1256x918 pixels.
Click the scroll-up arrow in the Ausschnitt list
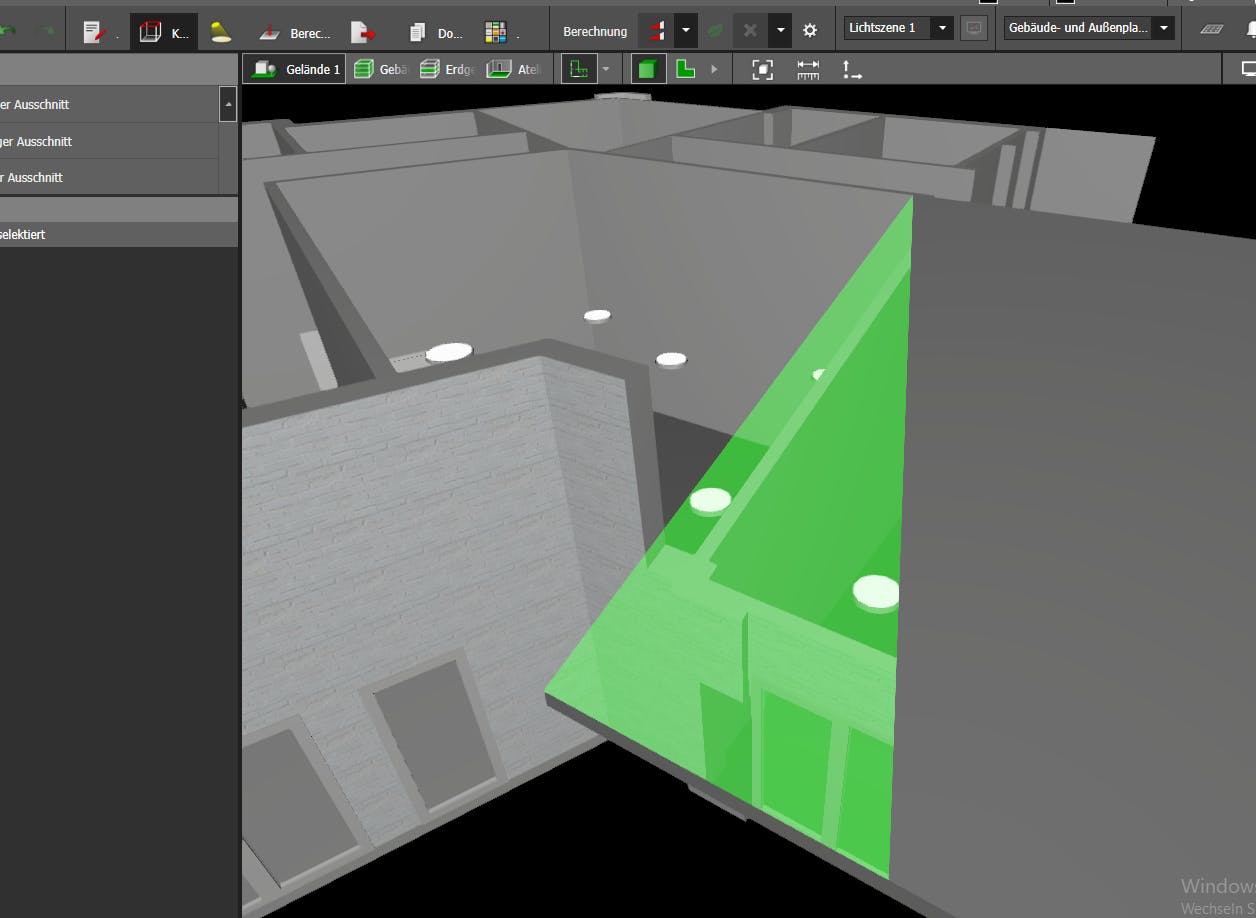(x=228, y=104)
